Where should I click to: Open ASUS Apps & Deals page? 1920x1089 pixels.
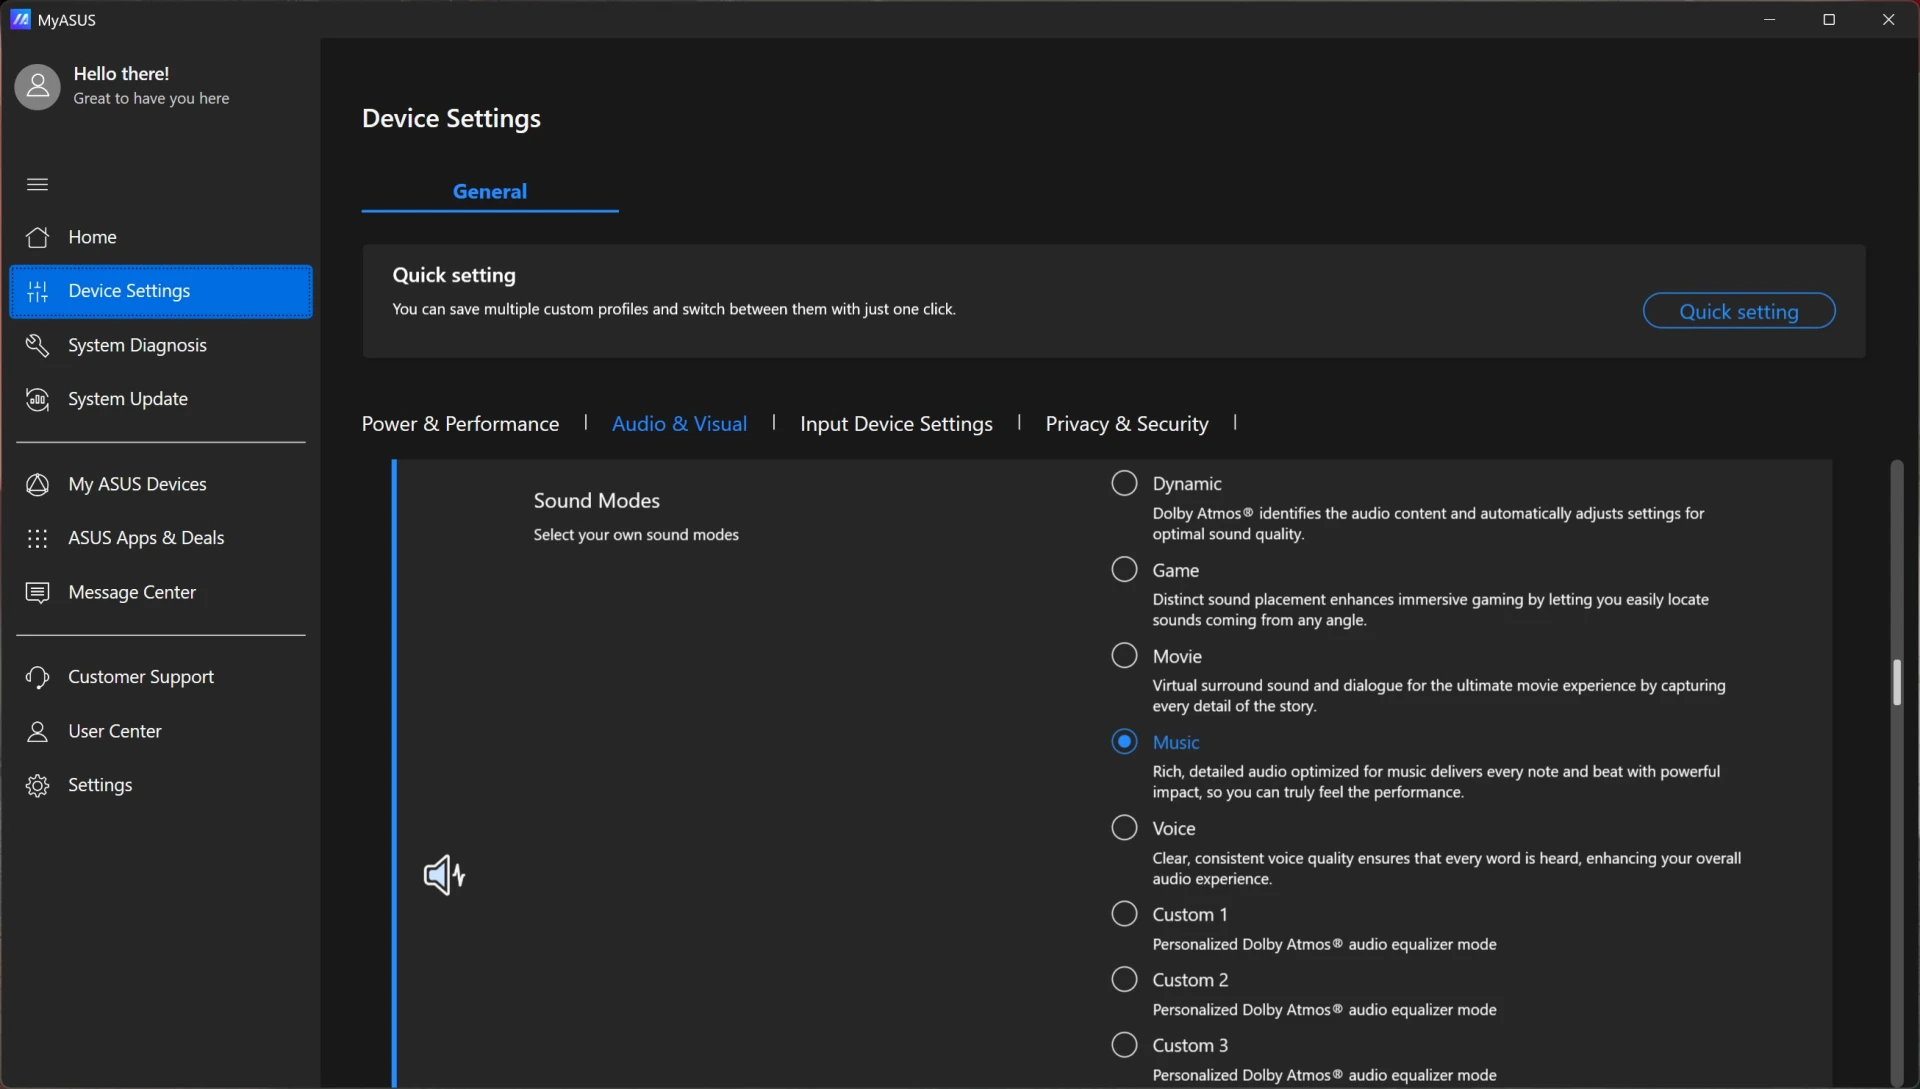160,538
